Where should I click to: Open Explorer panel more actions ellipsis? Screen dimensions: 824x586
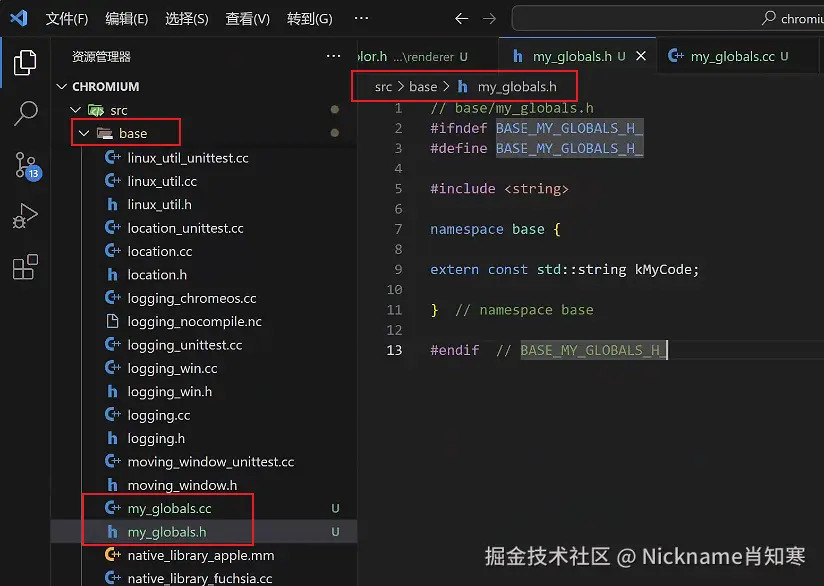click(333, 56)
